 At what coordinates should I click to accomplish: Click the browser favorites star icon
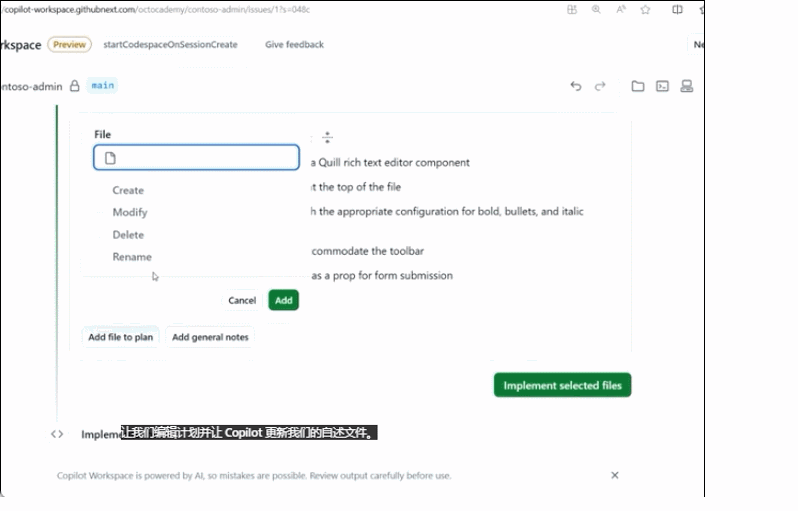tap(645, 10)
